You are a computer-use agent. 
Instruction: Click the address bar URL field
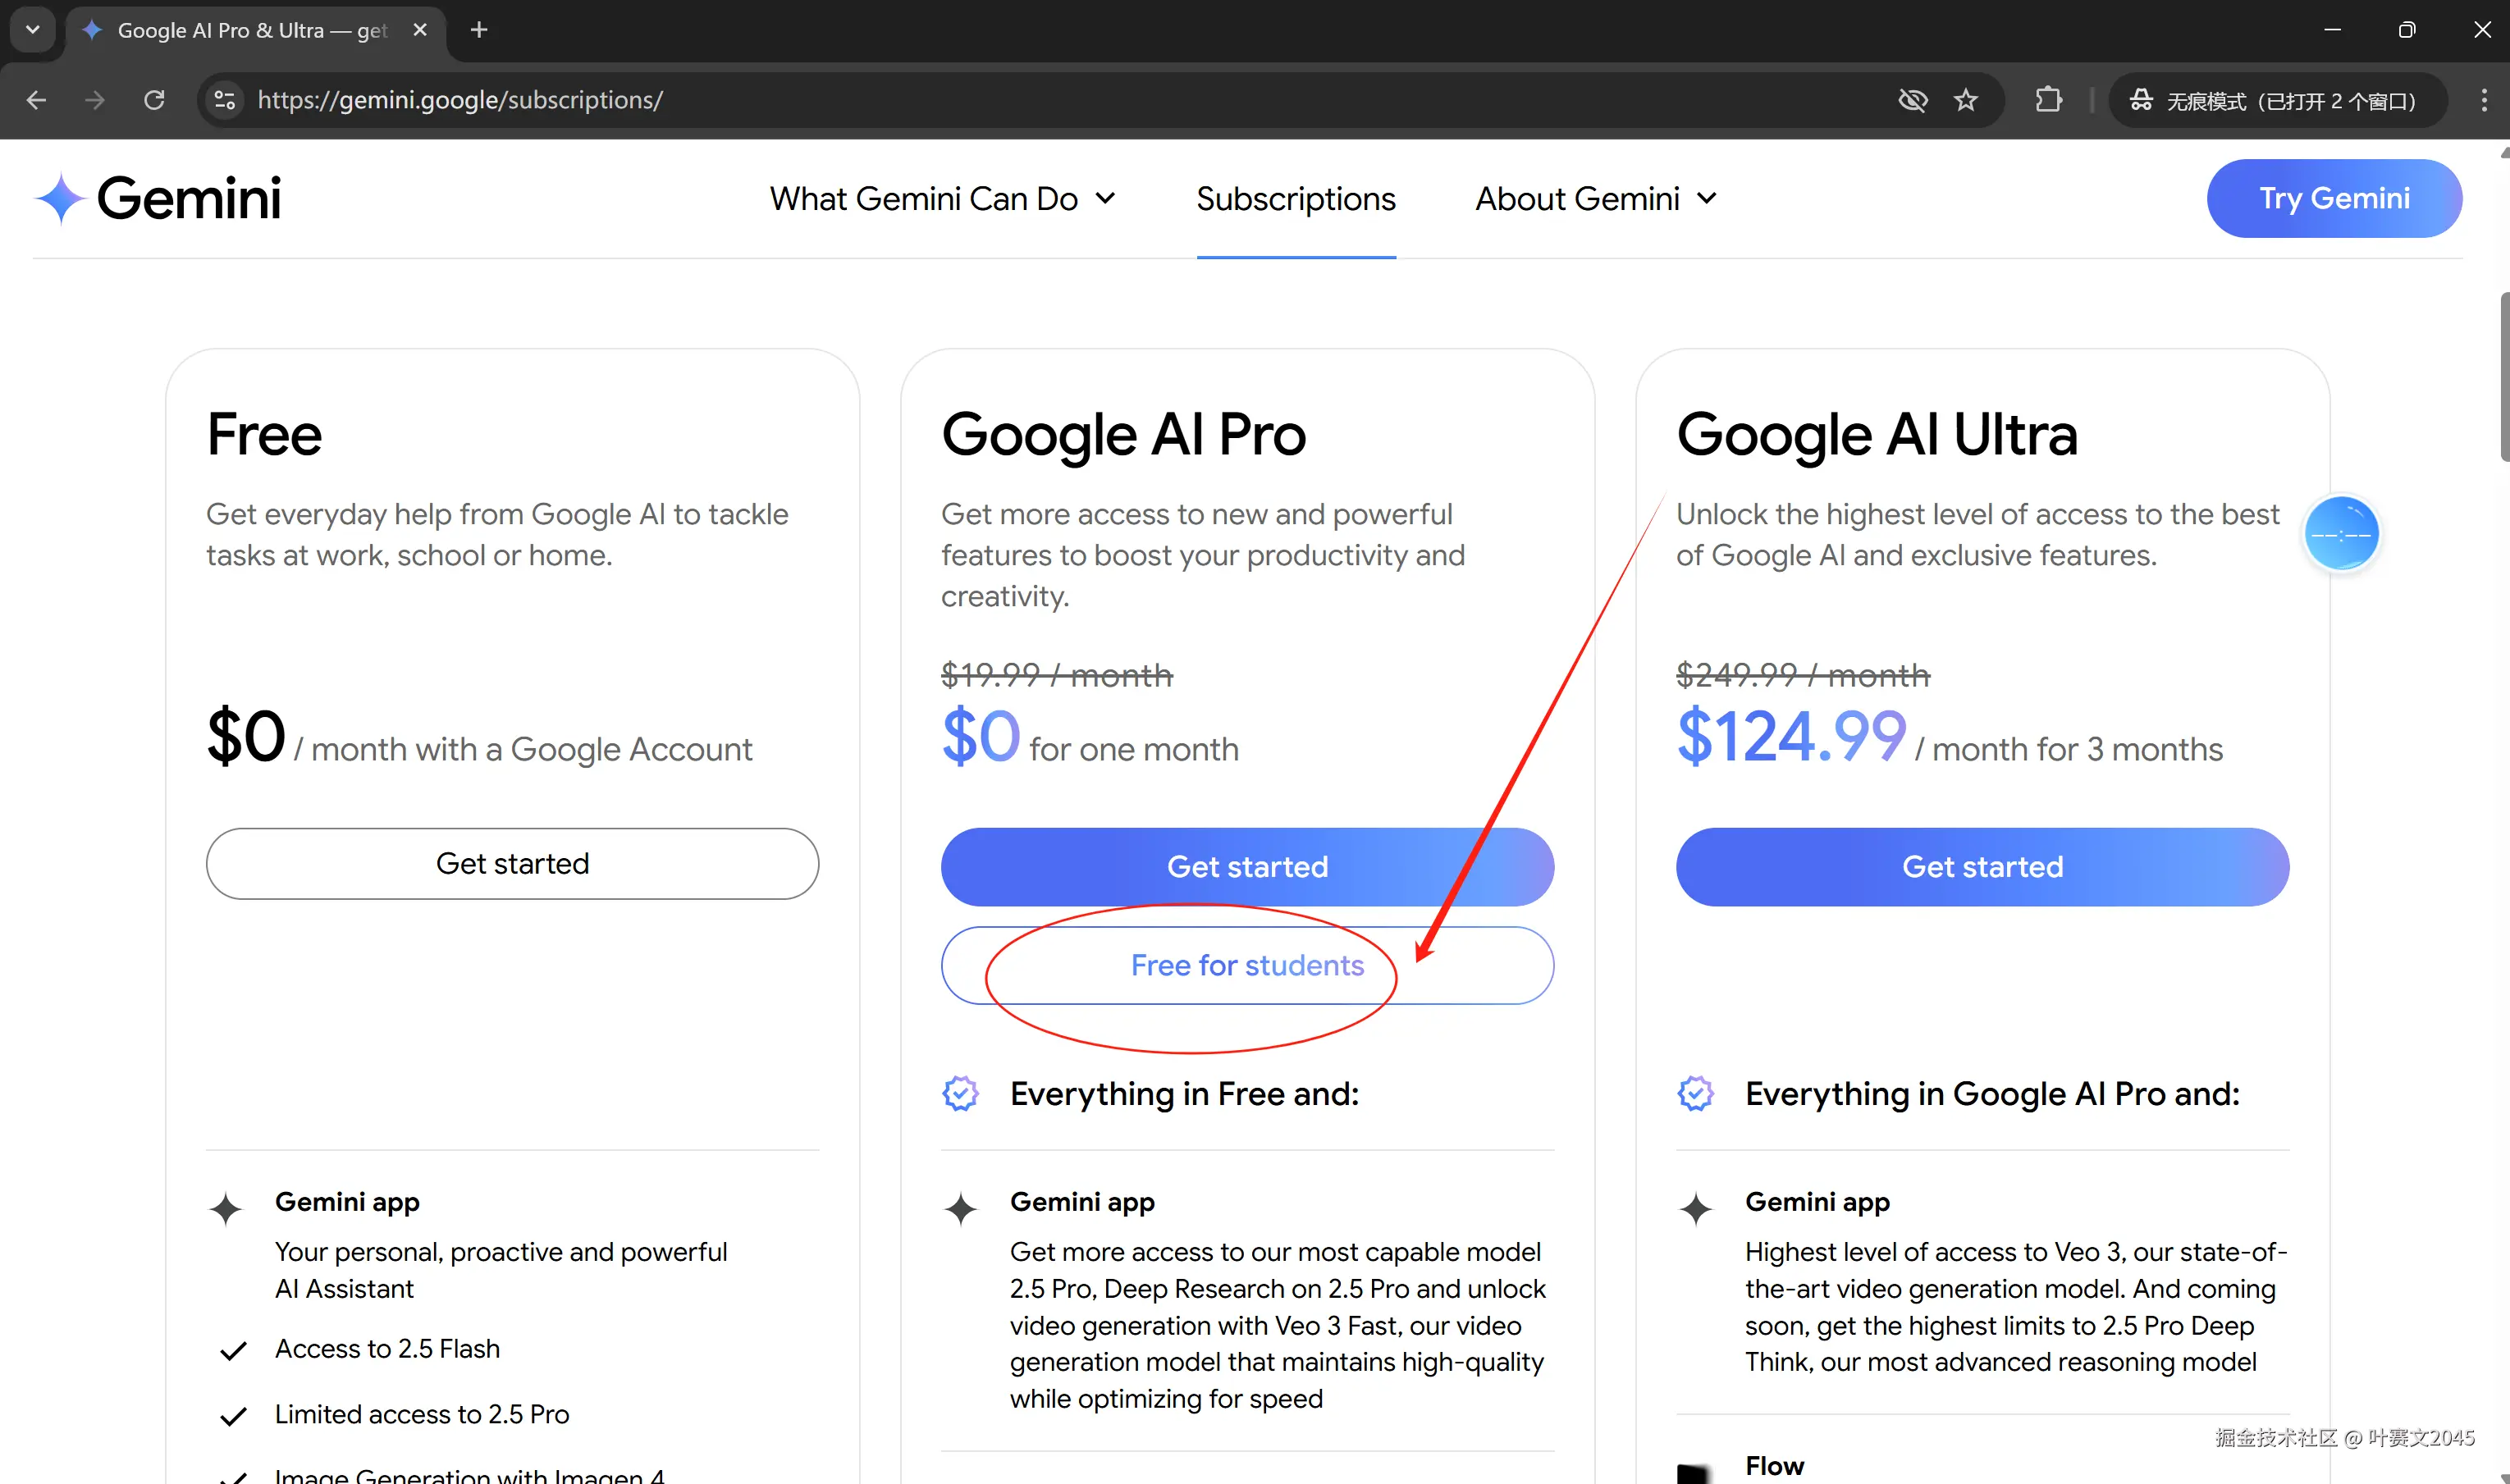[900, 100]
